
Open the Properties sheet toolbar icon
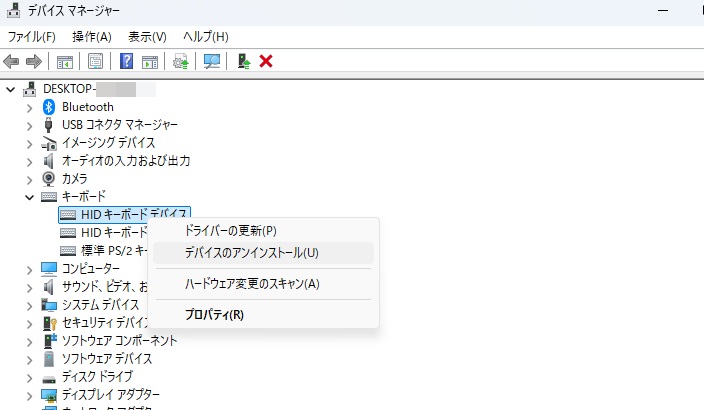95,61
